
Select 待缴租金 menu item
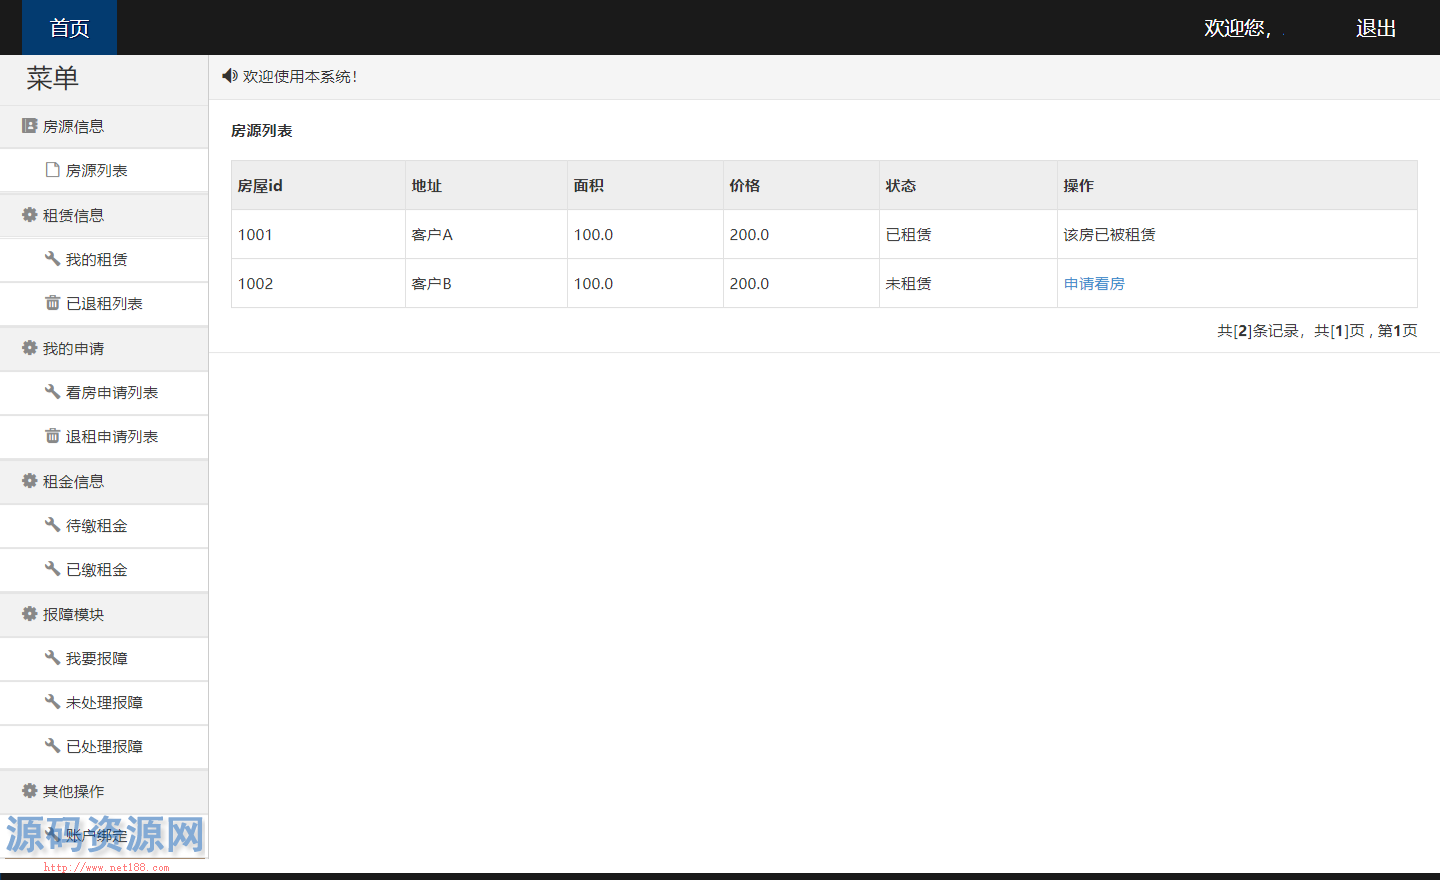click(104, 526)
